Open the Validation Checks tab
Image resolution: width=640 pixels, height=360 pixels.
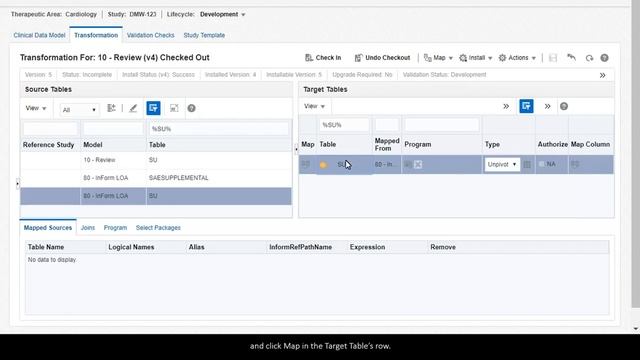coord(151,35)
